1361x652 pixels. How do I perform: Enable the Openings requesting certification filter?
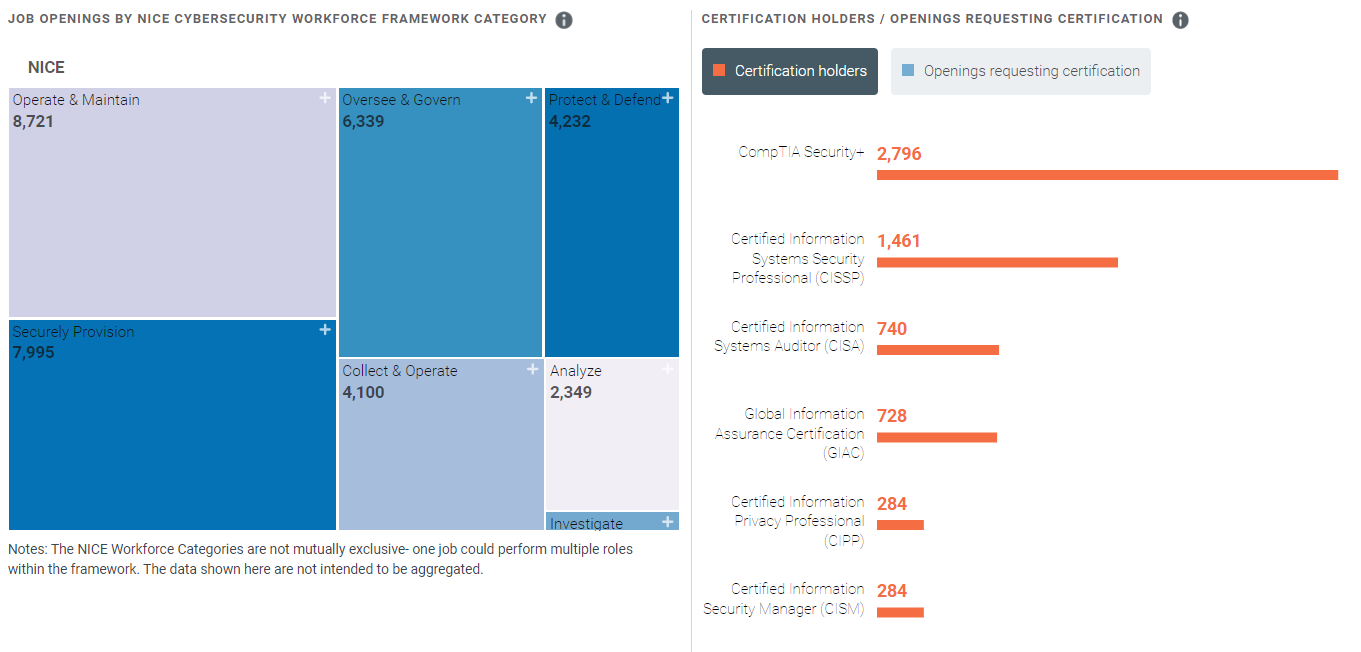click(1020, 71)
